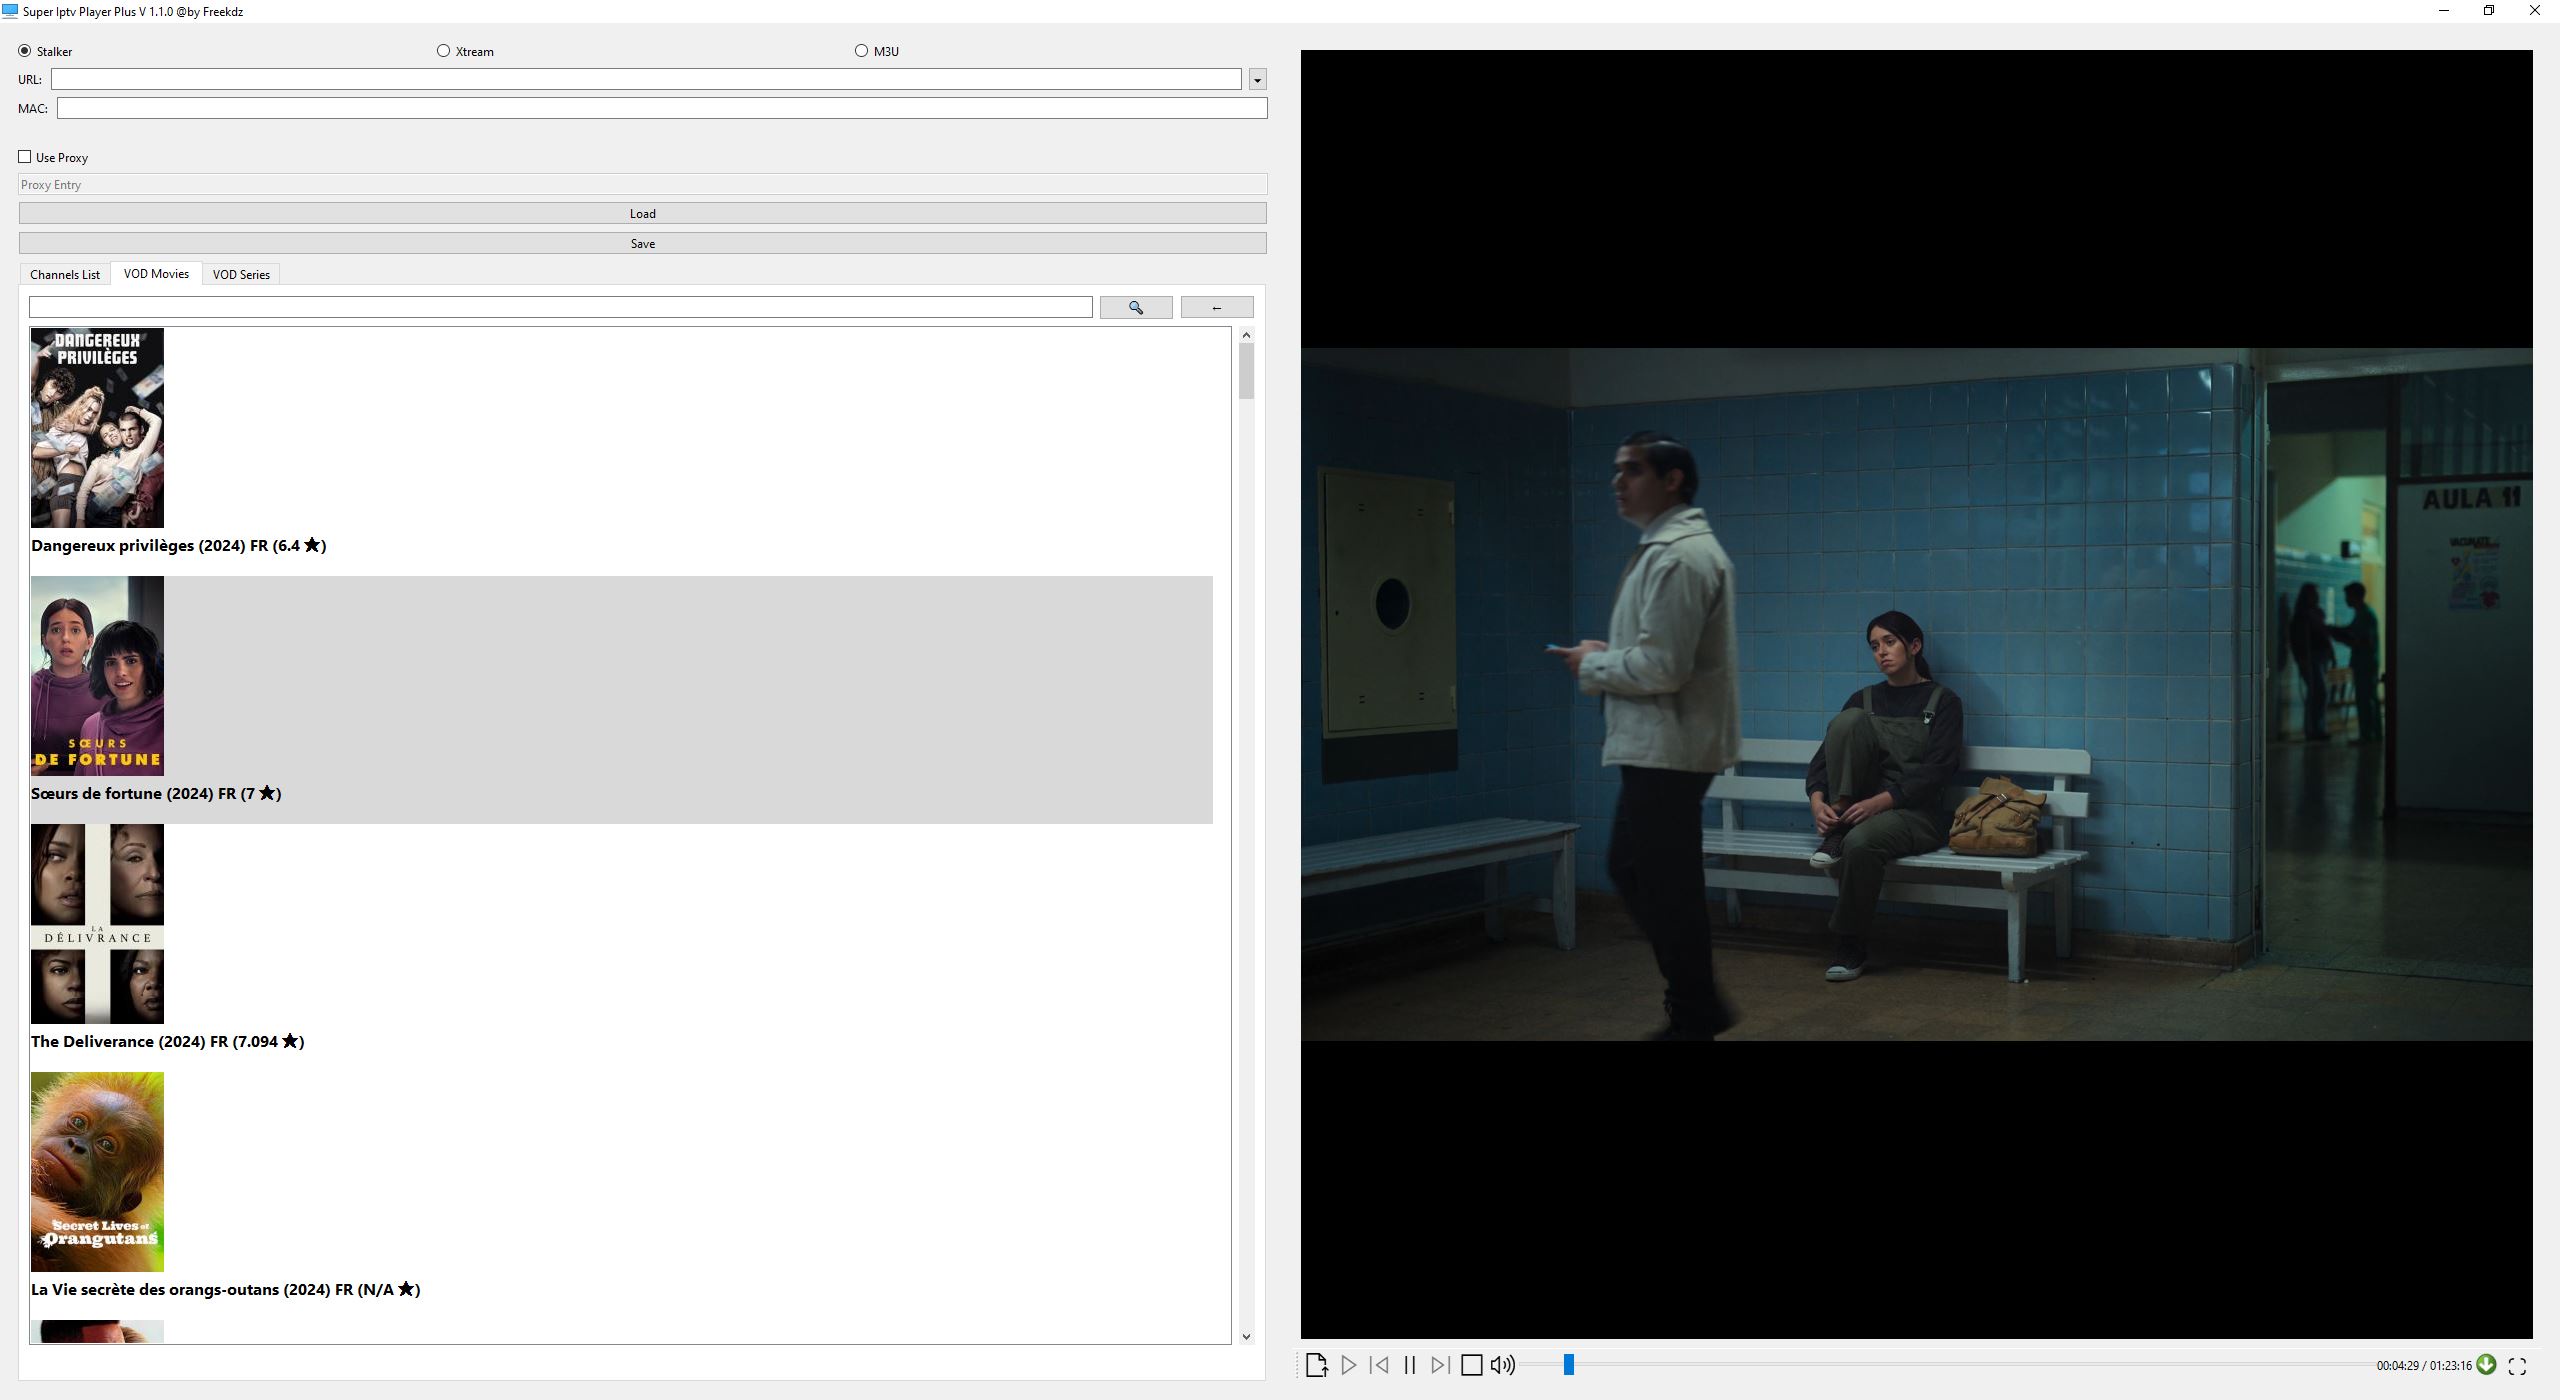Screen dimensions: 2560x1400
Task: Click scrollbar down arrow in movie list
Action: pyautogui.click(x=1246, y=1336)
